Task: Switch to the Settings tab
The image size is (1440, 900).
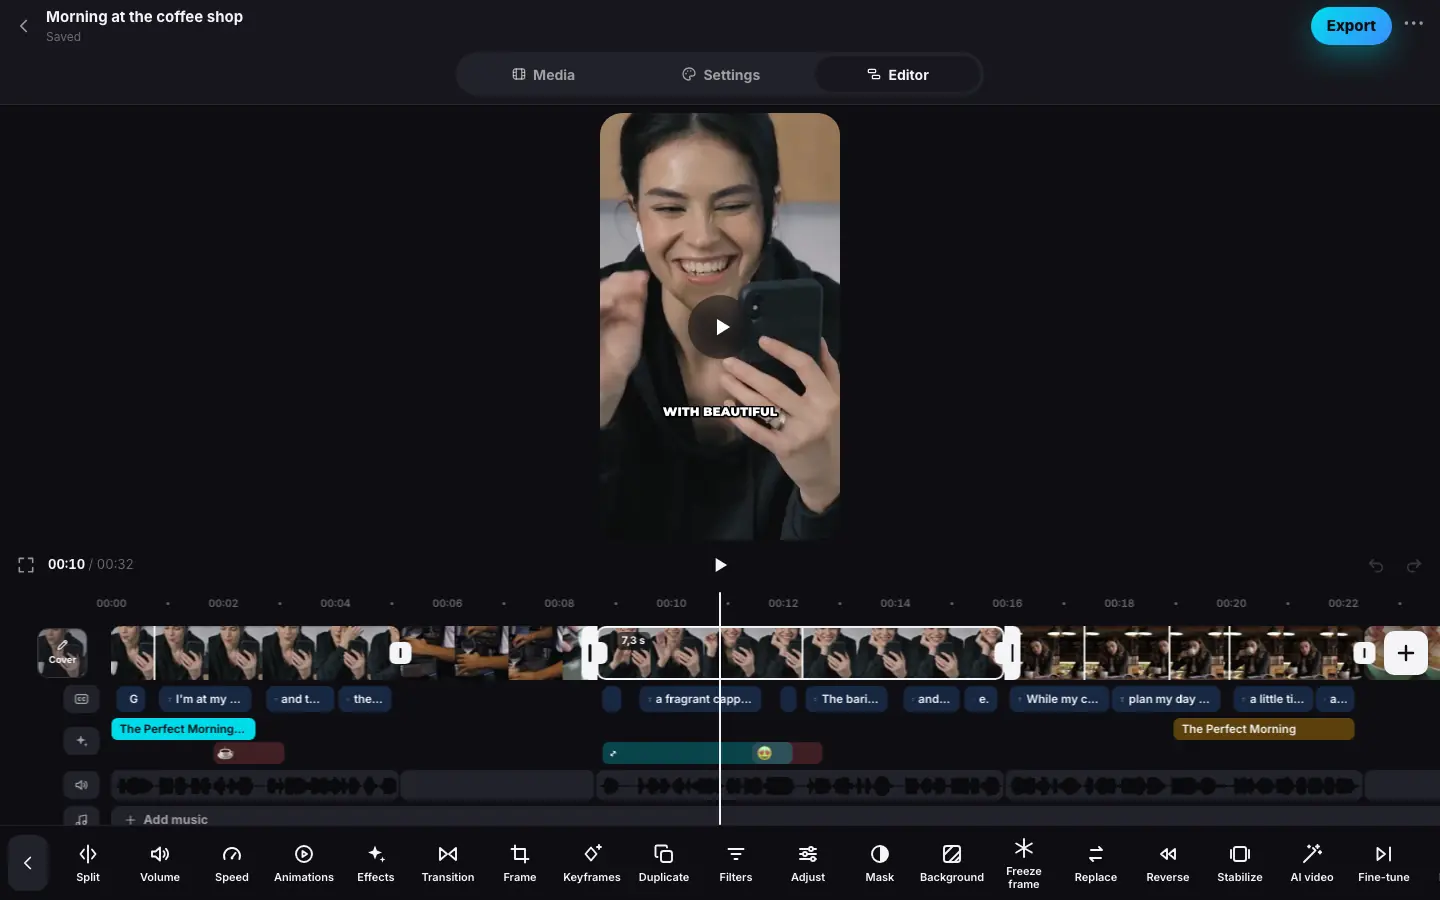Action: 721,75
